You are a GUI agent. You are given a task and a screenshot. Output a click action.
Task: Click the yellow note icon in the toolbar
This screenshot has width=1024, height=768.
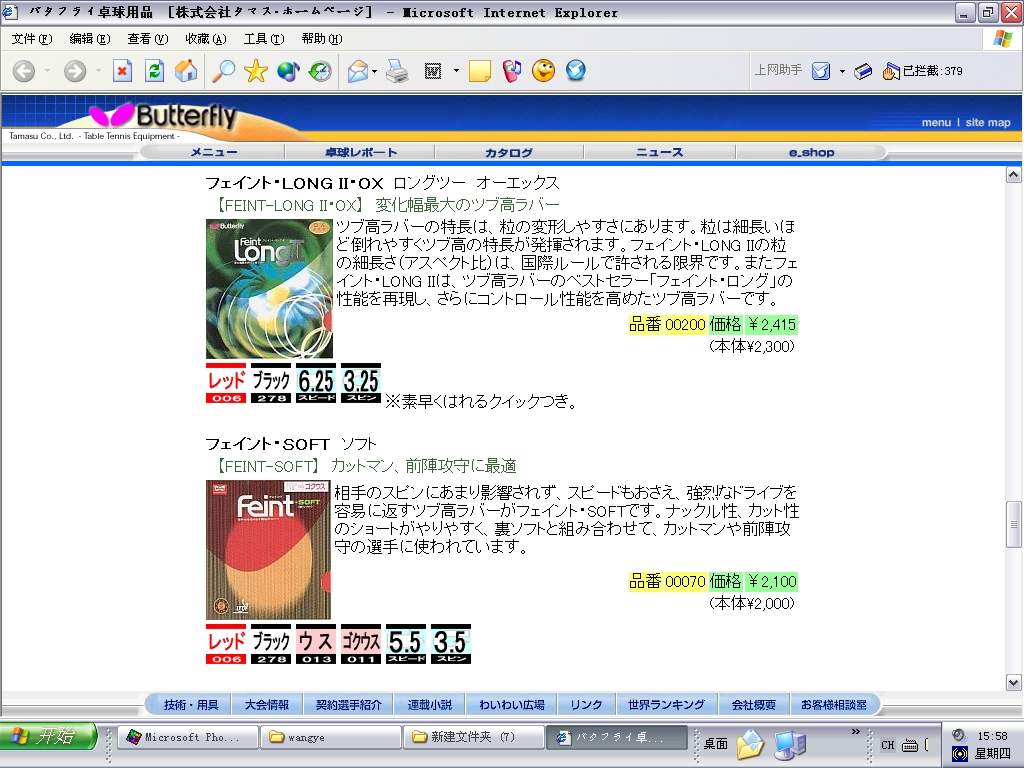(x=479, y=71)
